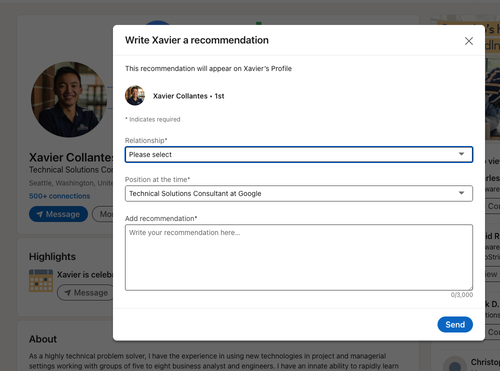The height and width of the screenshot is (371, 500).
Task: Click Relationship dropdown arrow icon
Action: (461, 154)
